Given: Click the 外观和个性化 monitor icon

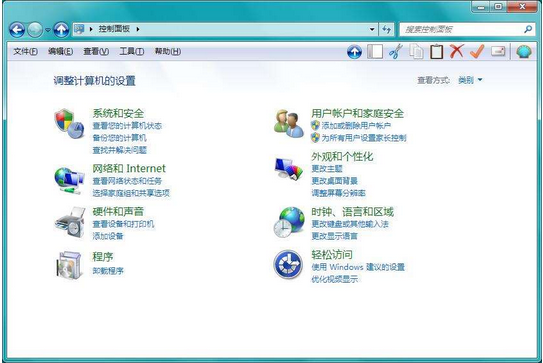Looking at the screenshot, I should click(x=289, y=169).
